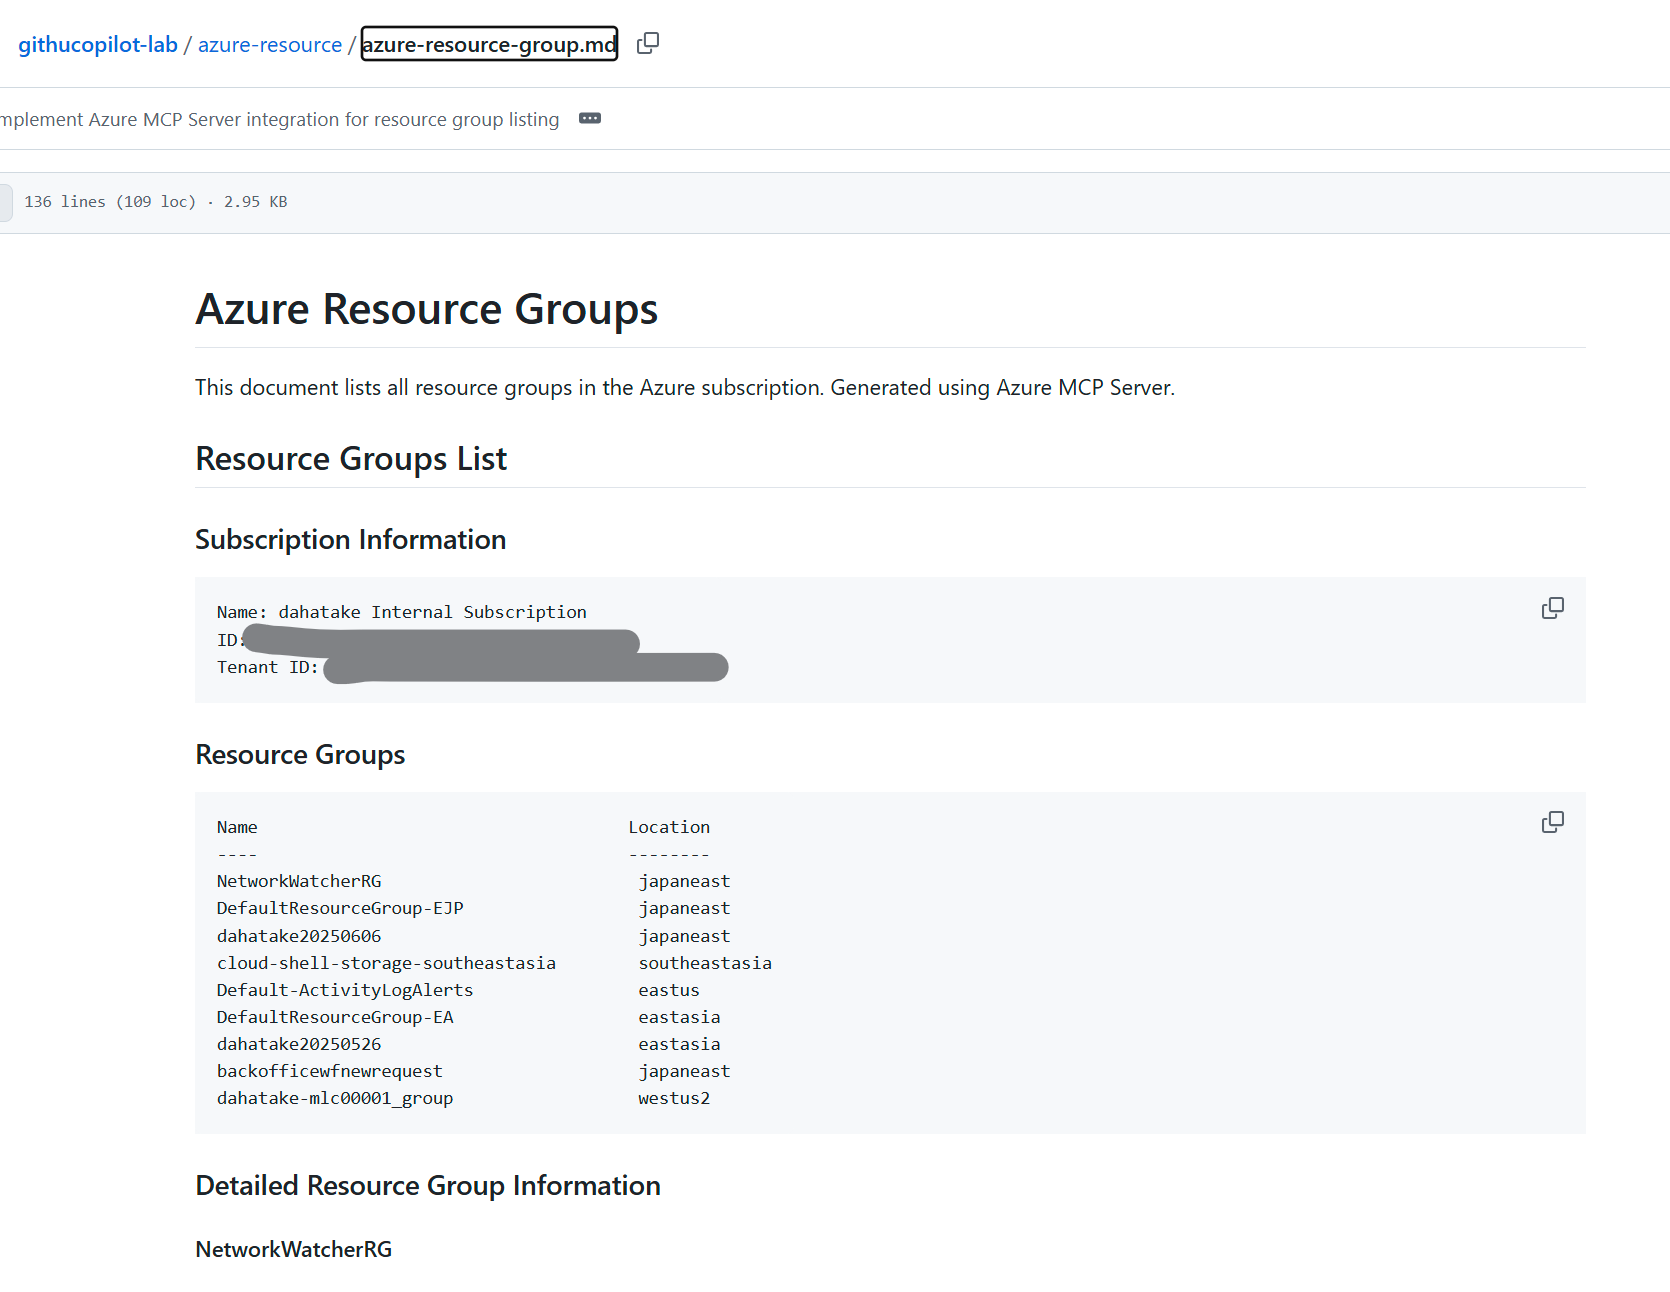Click the dahatake-mlc00001_group table entry

pos(335,1097)
